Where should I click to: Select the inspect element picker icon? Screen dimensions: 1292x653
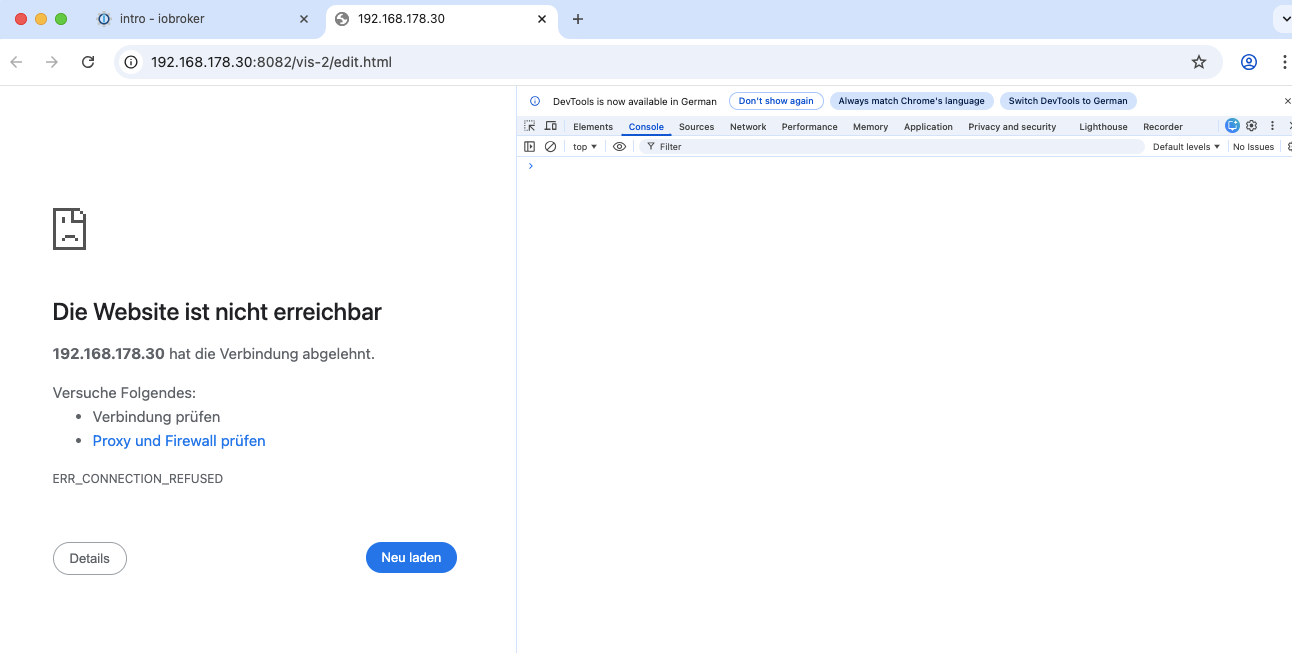530,126
